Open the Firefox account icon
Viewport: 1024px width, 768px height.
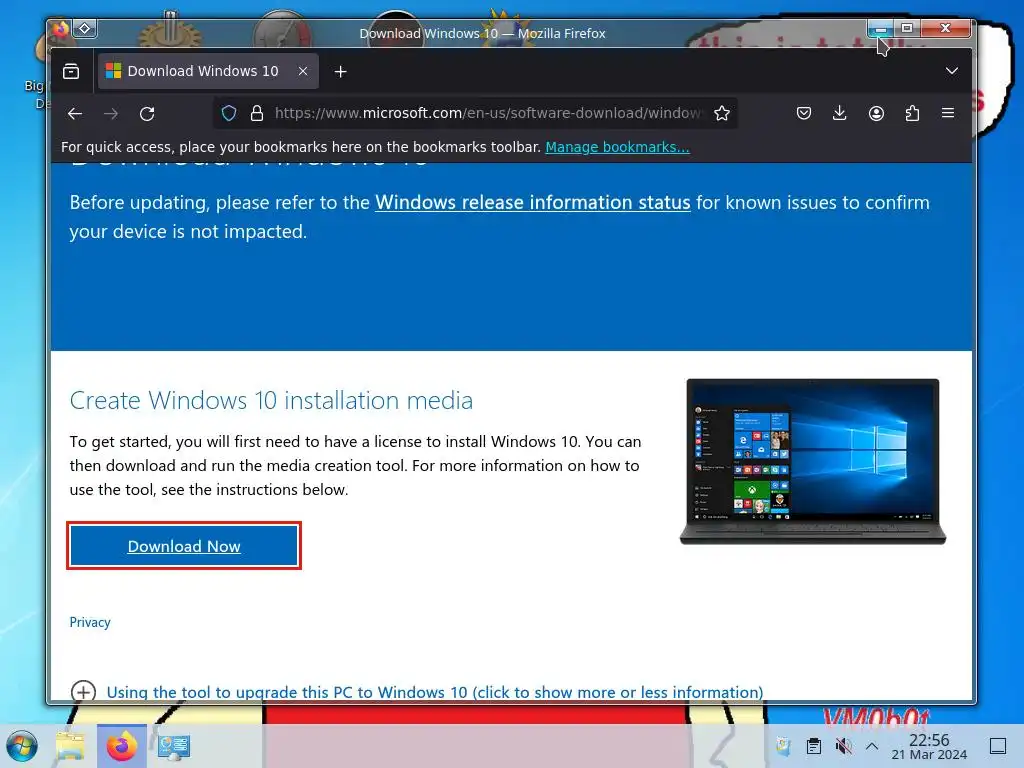tap(876, 113)
